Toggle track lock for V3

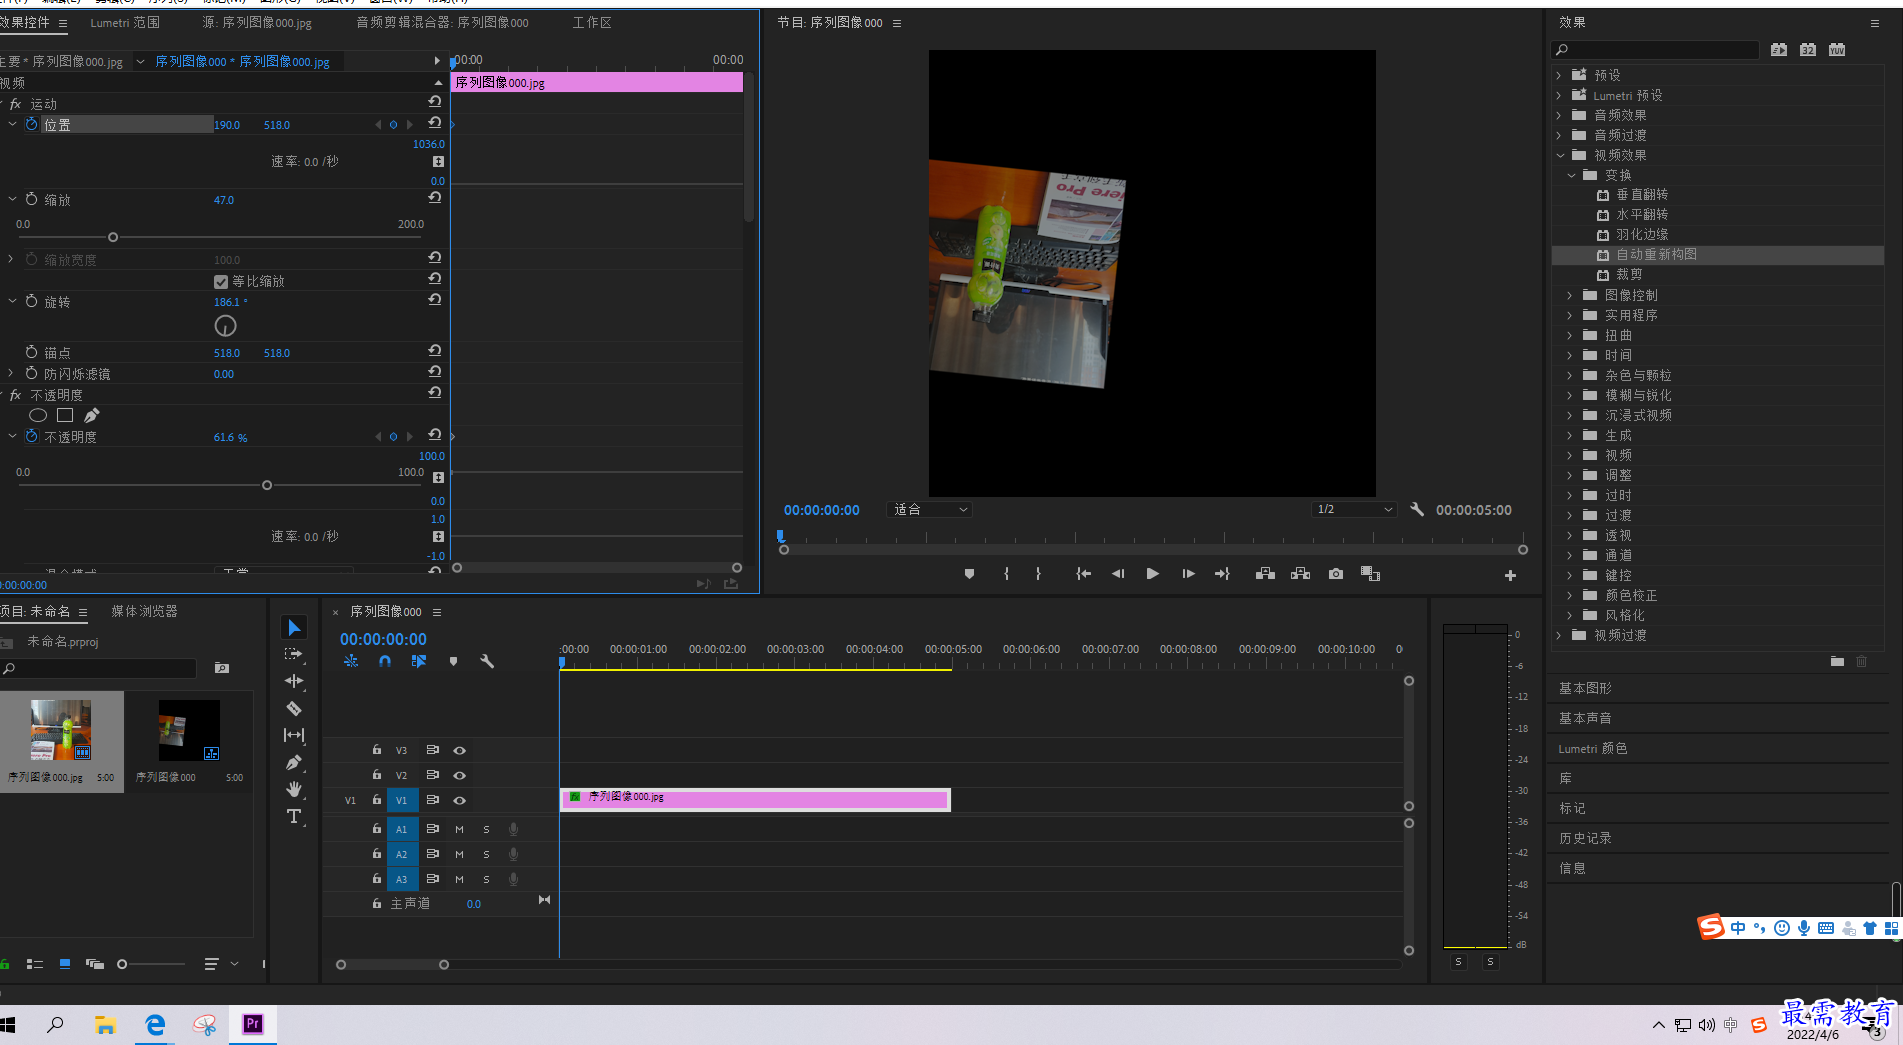point(377,750)
